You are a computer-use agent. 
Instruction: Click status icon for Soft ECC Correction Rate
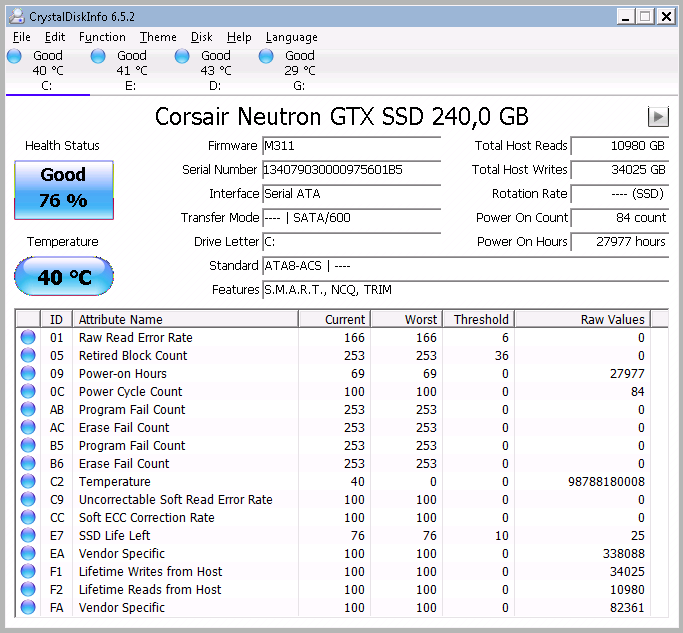(28, 518)
